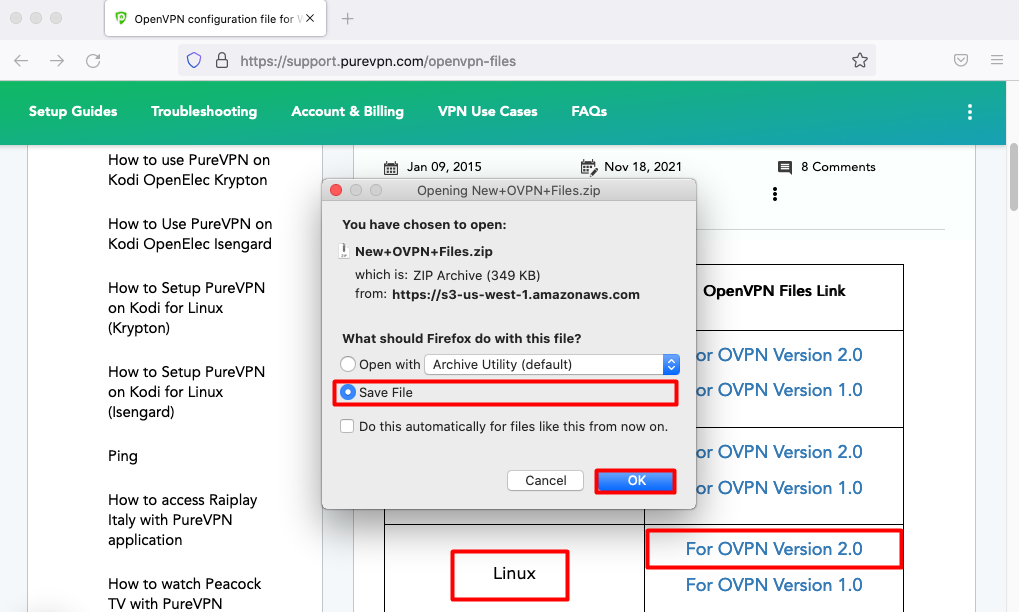Click the page vertical scrollbar thumb

pyautogui.click(x=1013, y=177)
